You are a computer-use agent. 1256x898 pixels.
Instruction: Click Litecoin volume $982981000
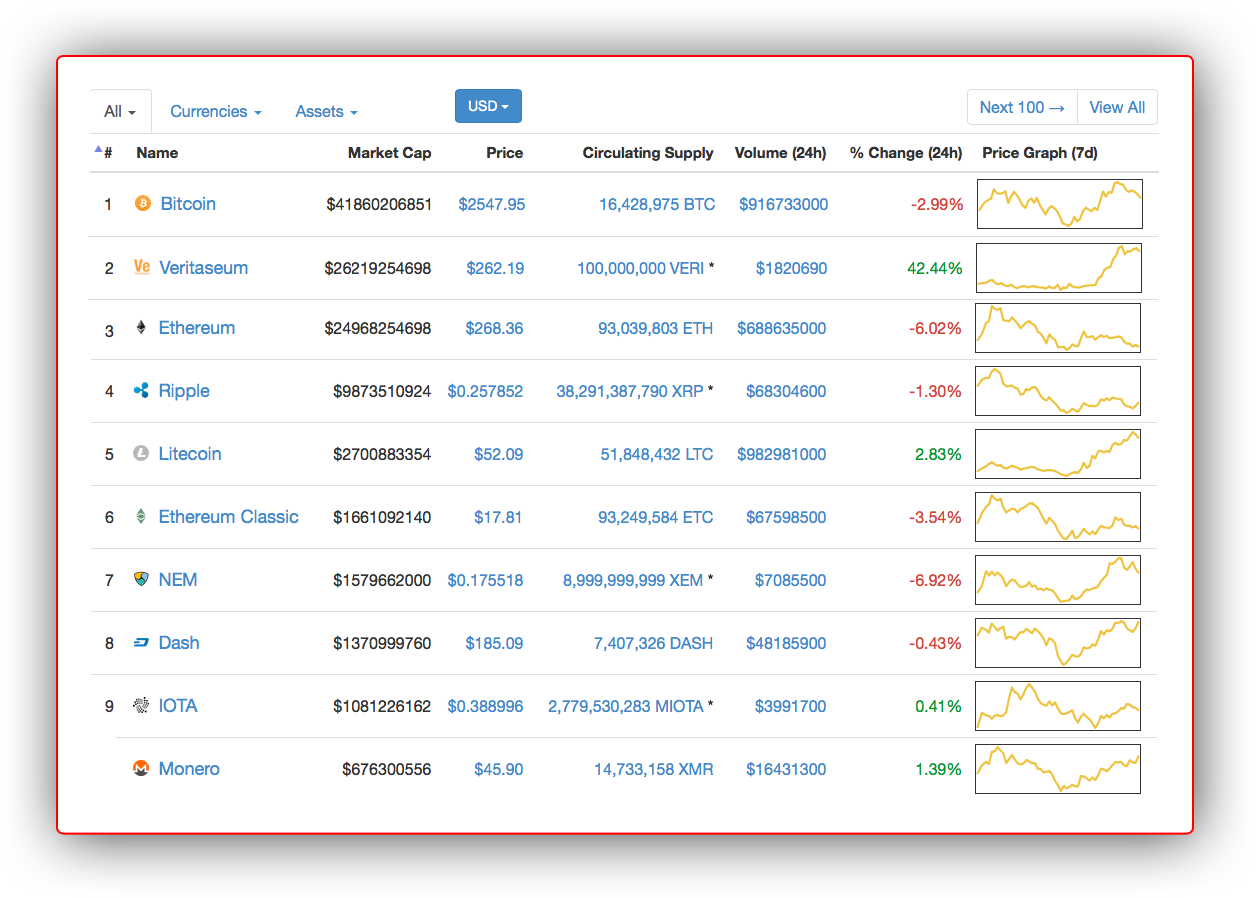pos(782,454)
